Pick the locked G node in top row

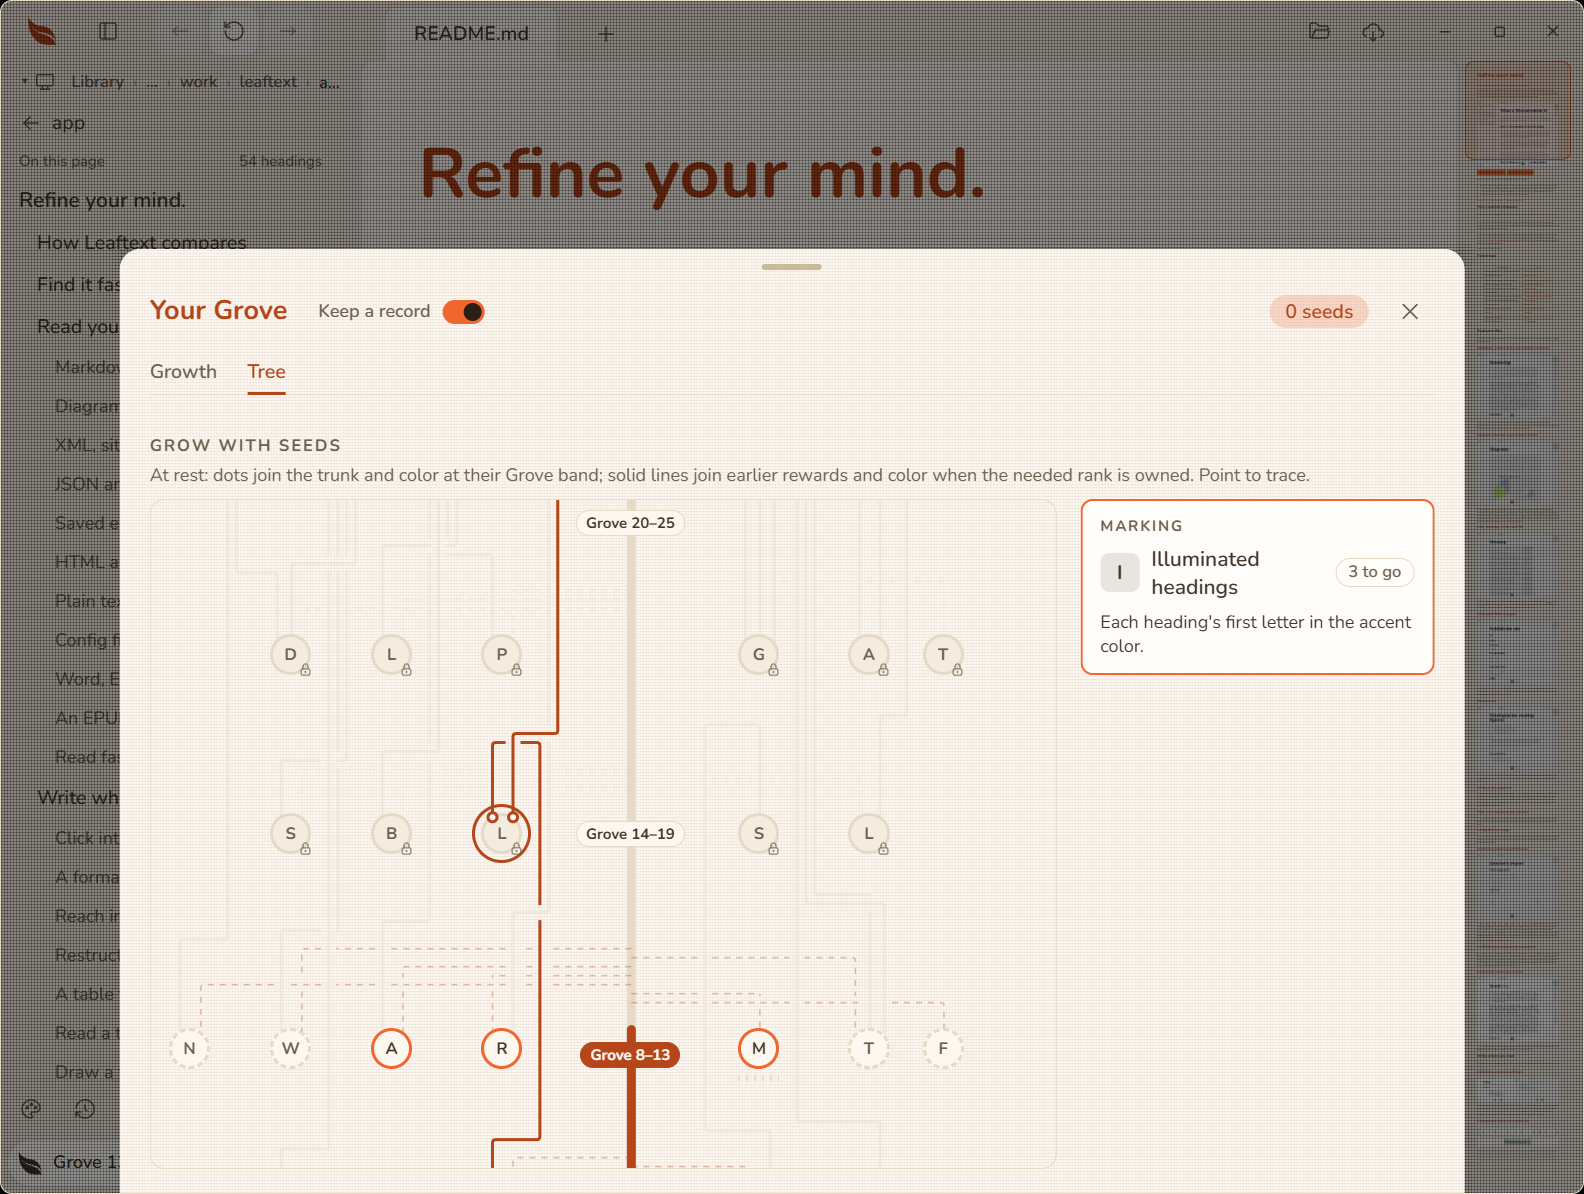pos(759,655)
